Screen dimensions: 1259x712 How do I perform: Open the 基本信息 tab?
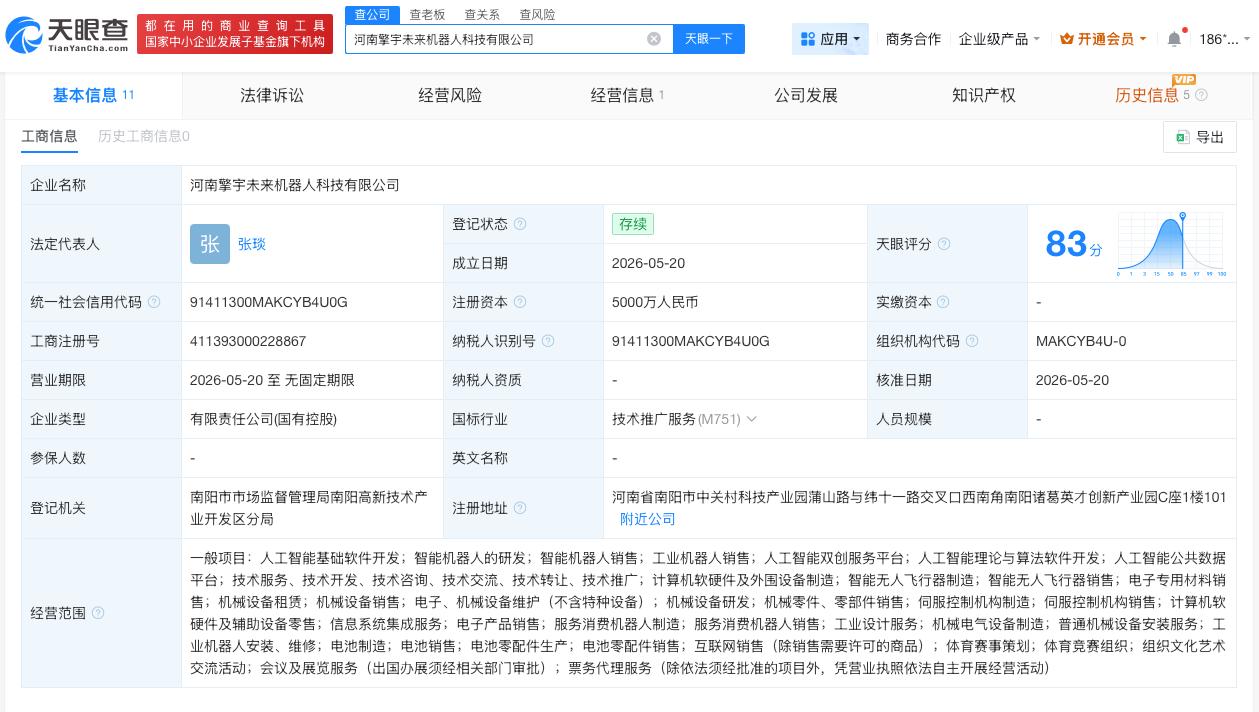(x=94, y=95)
